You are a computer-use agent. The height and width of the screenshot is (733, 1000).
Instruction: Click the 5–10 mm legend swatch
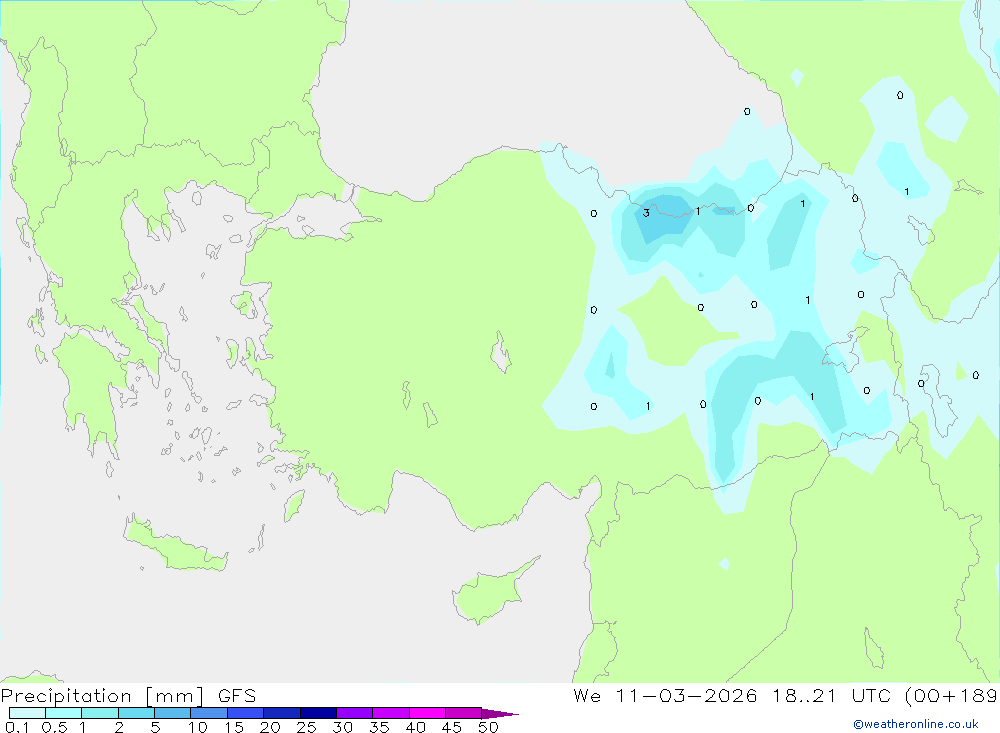(x=173, y=713)
